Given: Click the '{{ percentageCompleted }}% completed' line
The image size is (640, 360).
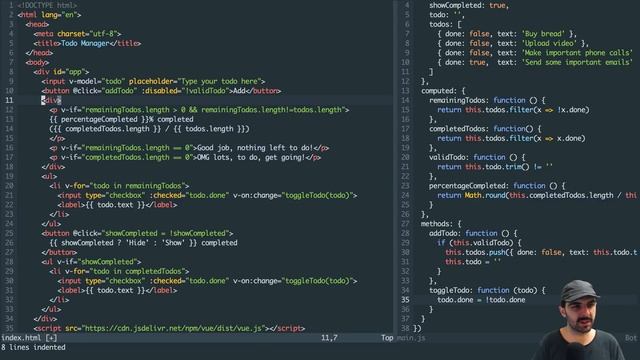Looking at the screenshot, I should [x=121, y=119].
